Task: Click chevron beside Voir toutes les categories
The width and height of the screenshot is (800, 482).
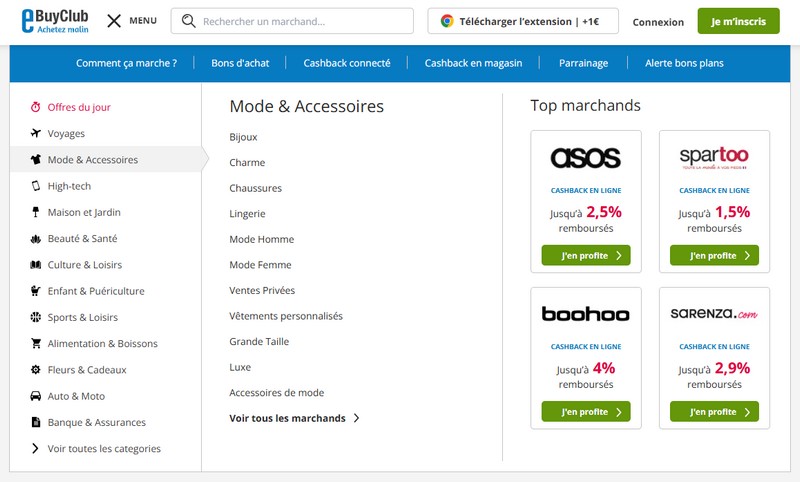Action: [x=35, y=448]
